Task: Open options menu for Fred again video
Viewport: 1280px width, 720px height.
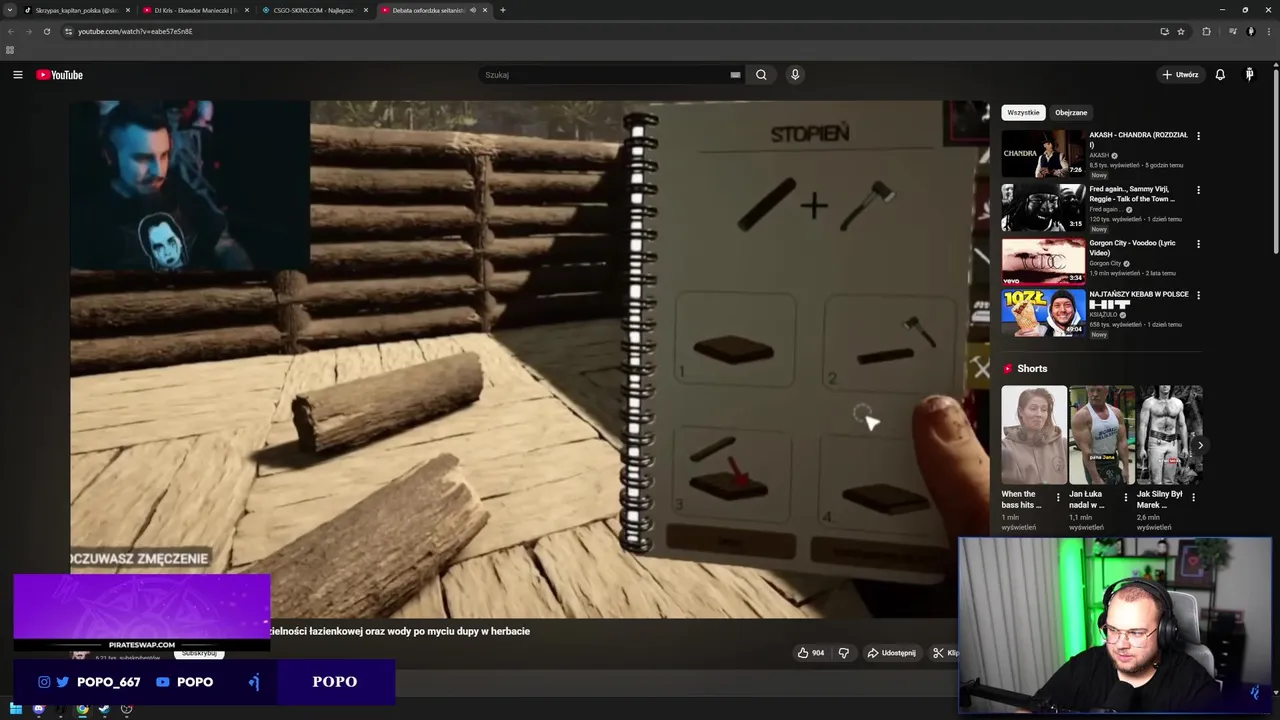Action: pos(1198,190)
